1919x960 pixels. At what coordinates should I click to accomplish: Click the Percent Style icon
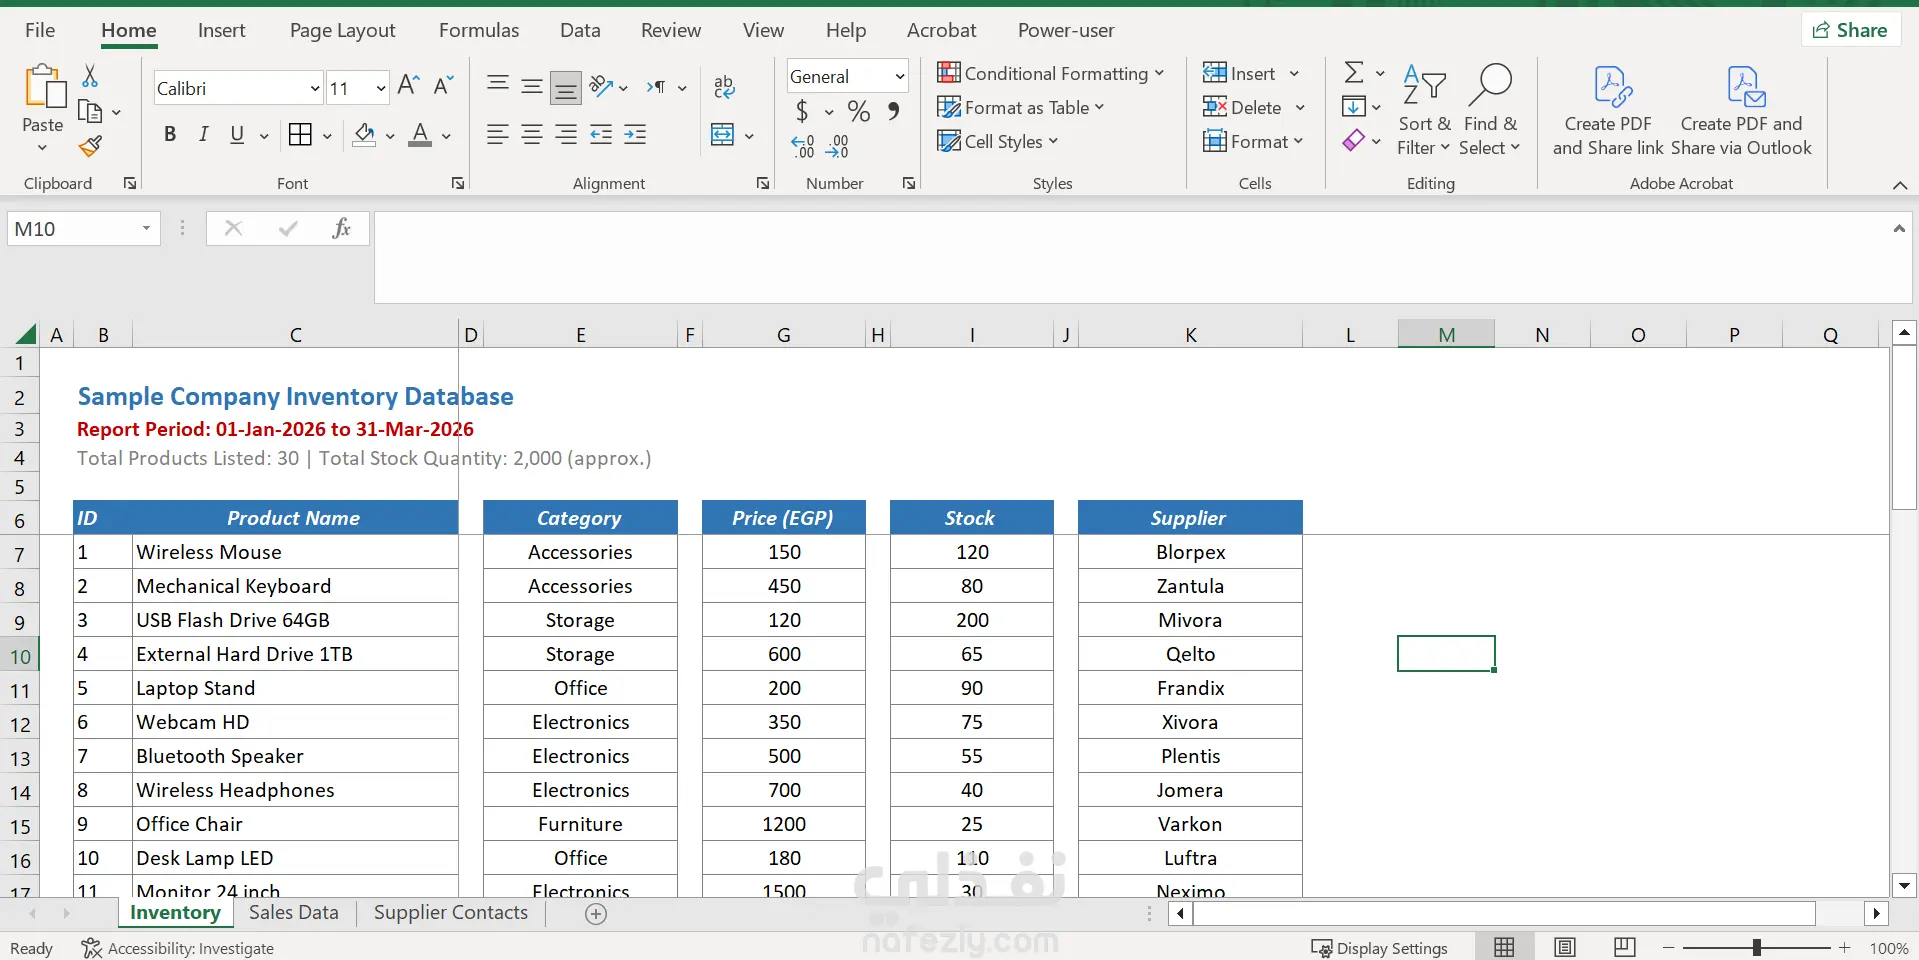tap(858, 111)
